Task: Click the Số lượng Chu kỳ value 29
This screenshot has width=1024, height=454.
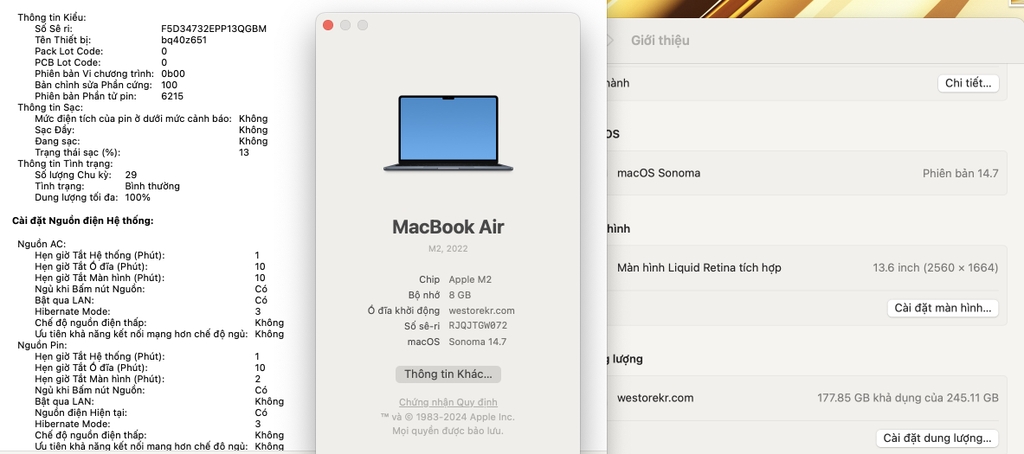Action: pos(131,175)
